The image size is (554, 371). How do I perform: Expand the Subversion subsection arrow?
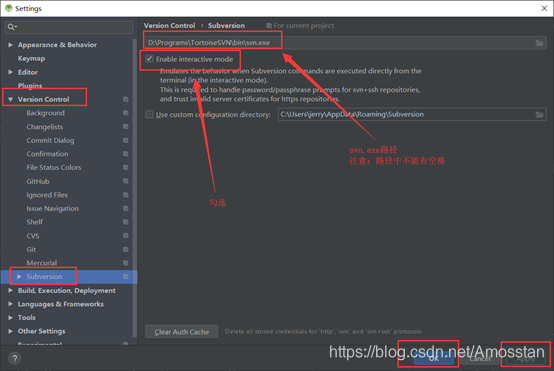point(19,277)
